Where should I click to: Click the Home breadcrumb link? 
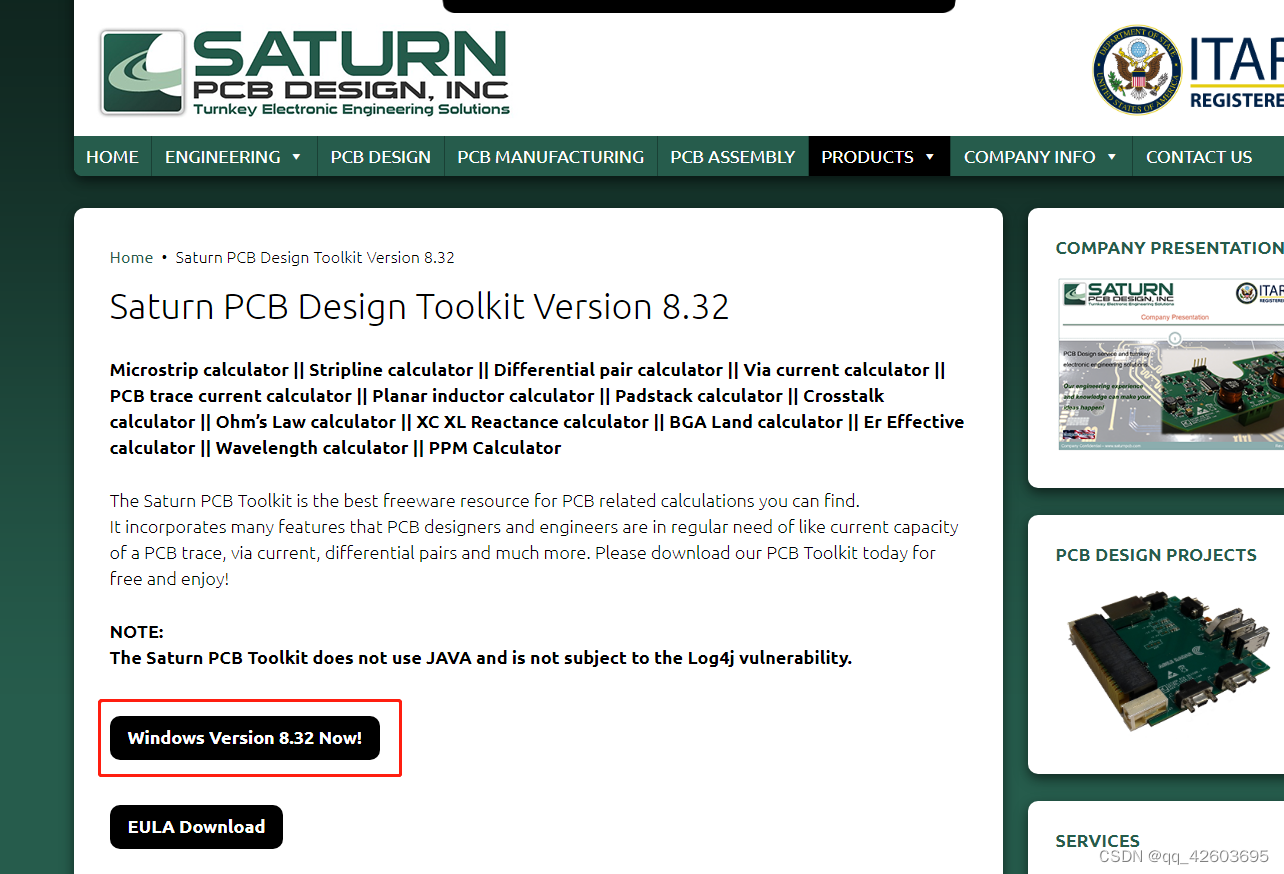coord(131,257)
